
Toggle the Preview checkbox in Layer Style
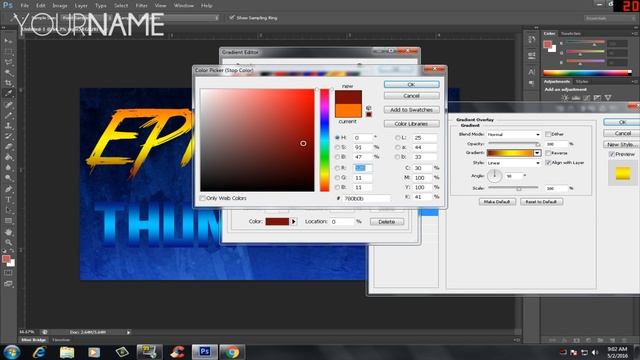(611, 154)
